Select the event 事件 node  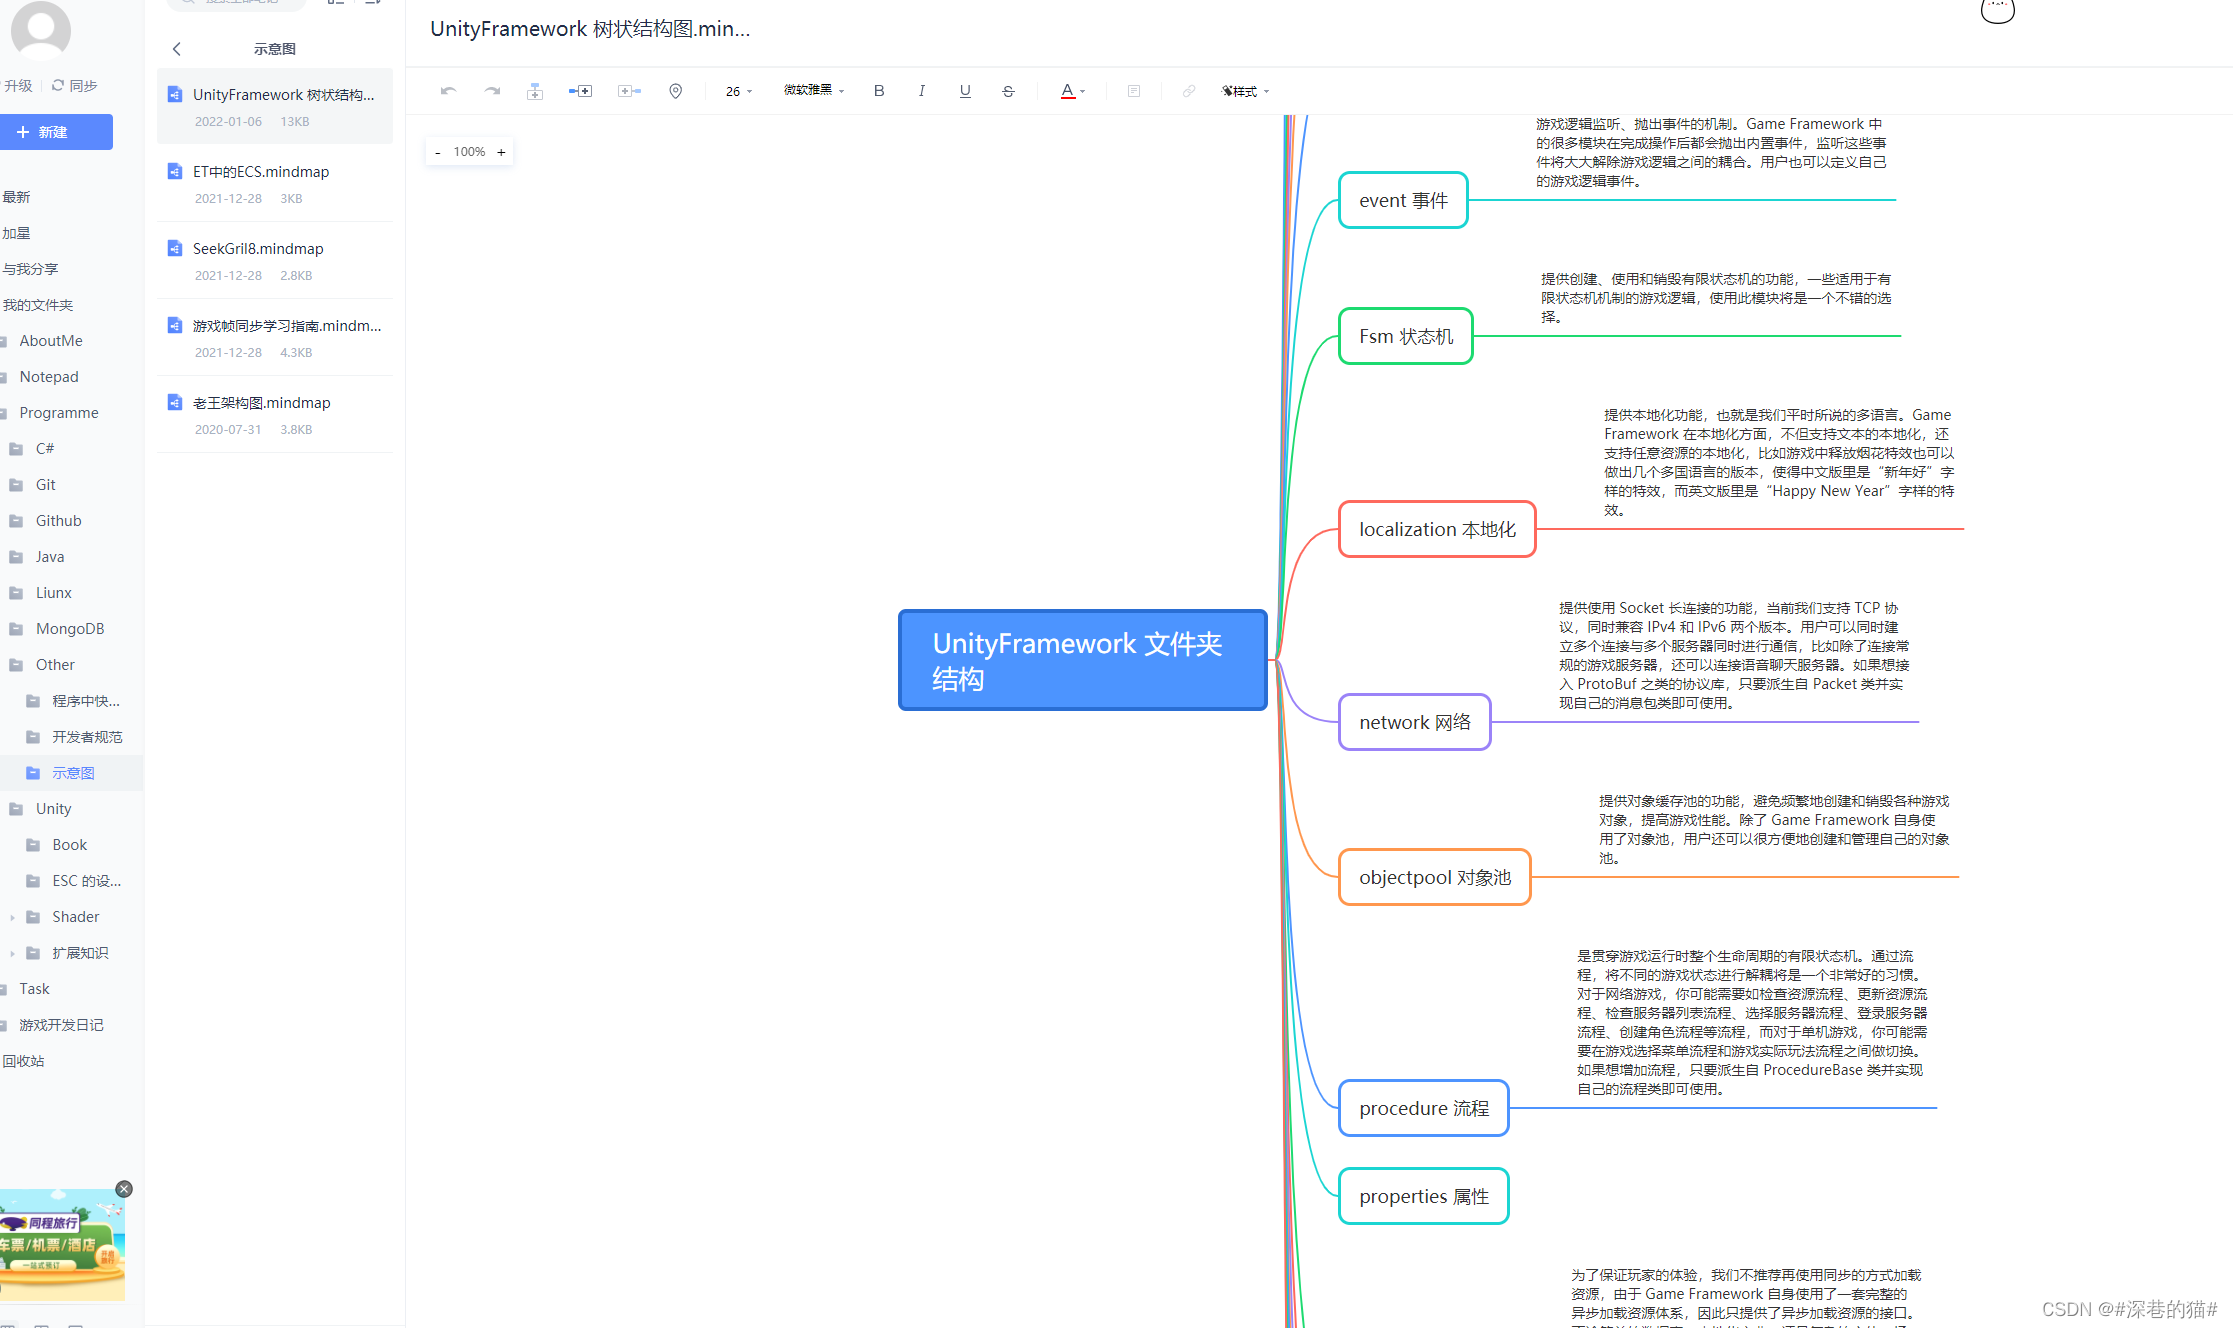pos(1403,200)
